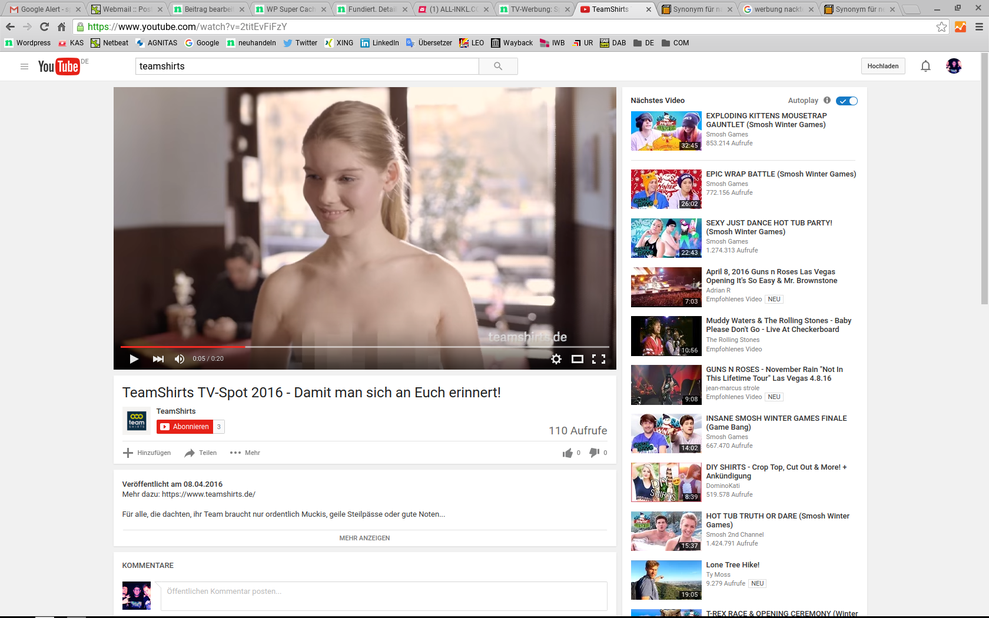Expand description with MEHR ANZEIGEN
The height and width of the screenshot is (618, 989).
click(365, 538)
